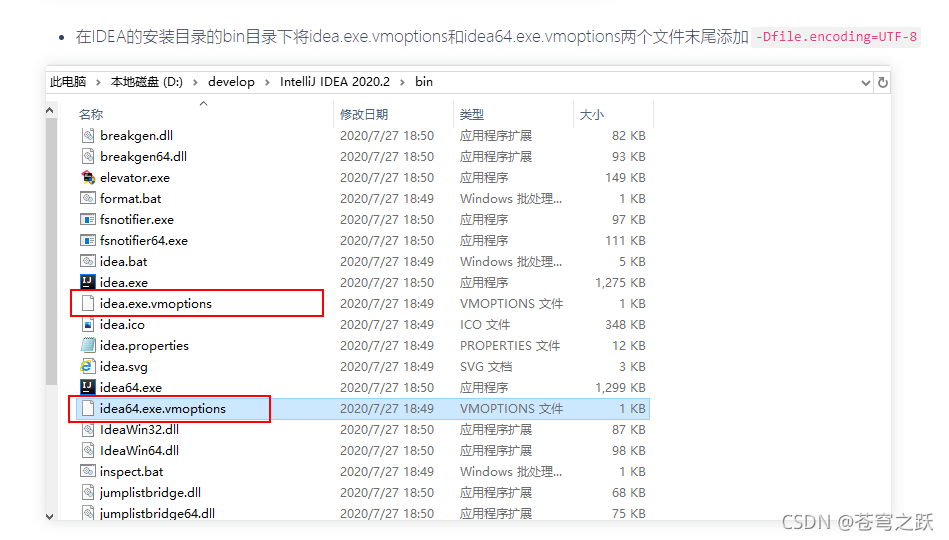Click the 1,275 KB size of idea.exe
The height and width of the screenshot is (540, 949).
coord(620,283)
